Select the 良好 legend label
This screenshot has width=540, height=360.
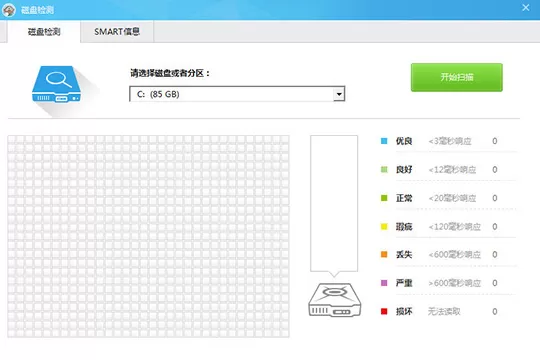click(x=404, y=169)
